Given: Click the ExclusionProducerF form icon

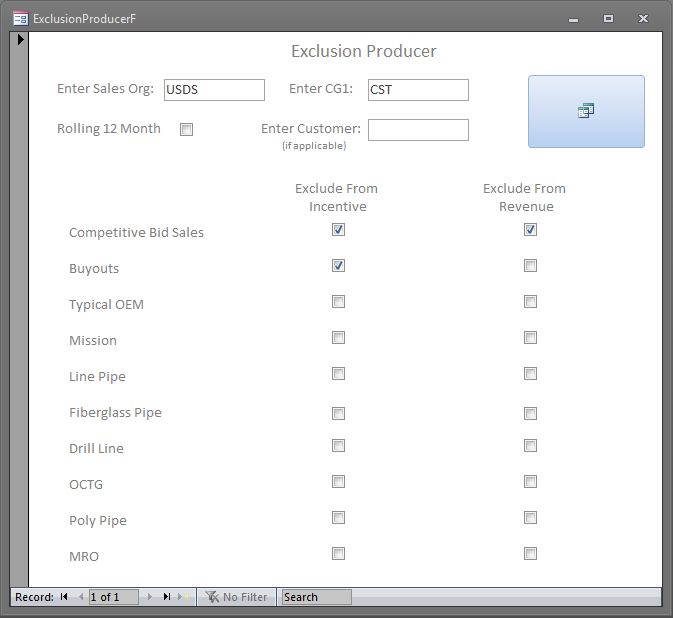Looking at the screenshot, I should coord(20,18).
